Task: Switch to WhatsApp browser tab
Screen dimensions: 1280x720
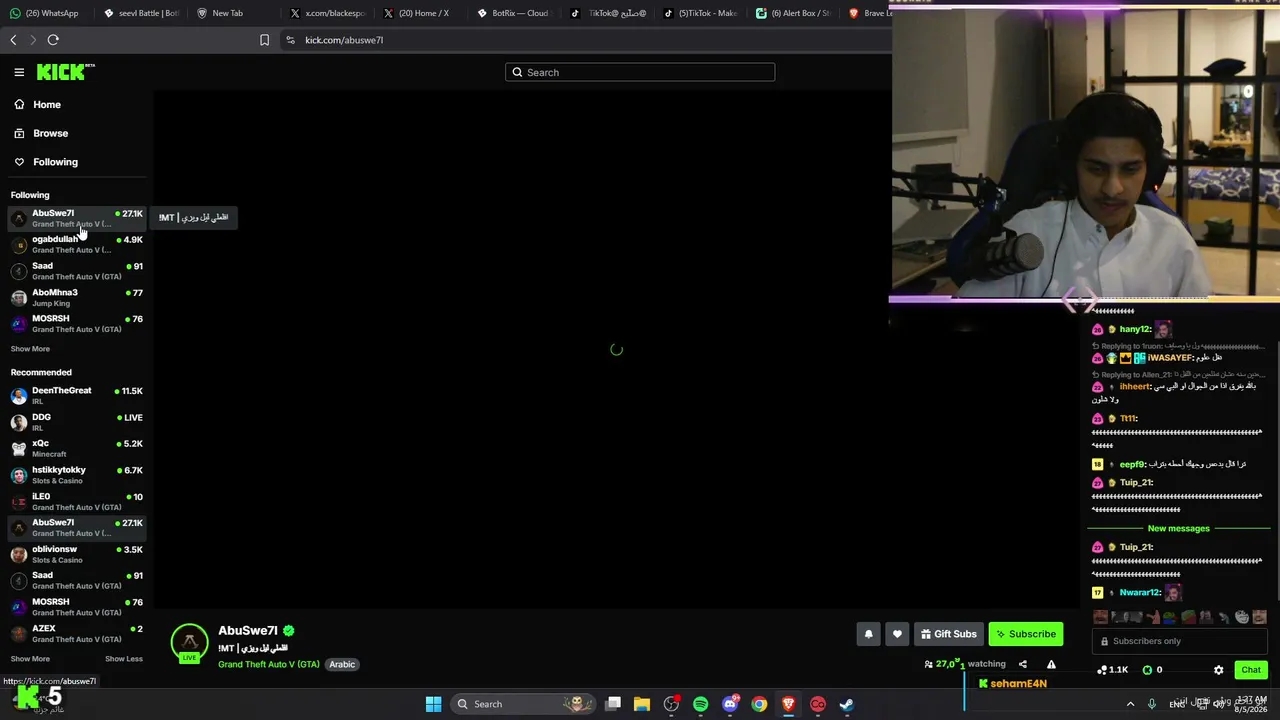Action: (44, 13)
